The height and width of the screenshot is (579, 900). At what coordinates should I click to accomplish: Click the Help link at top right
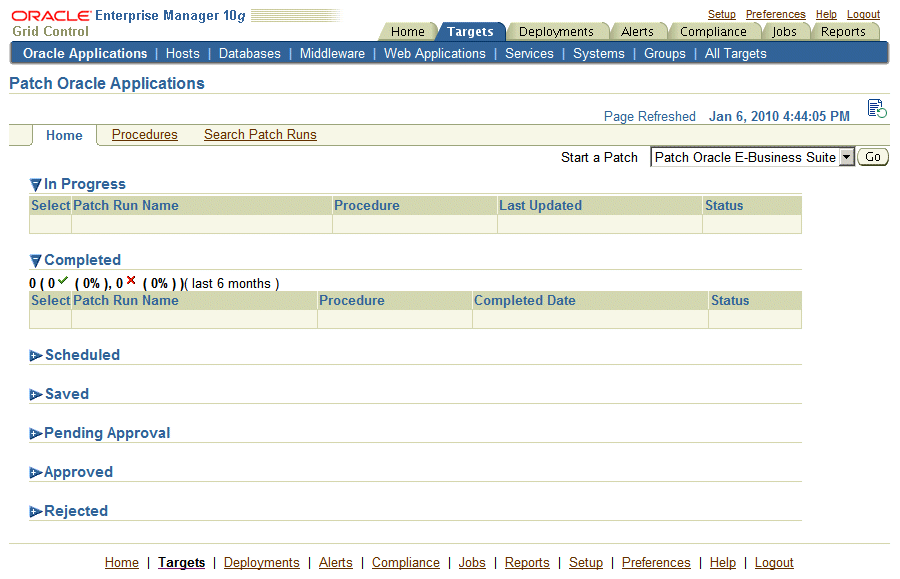pyautogui.click(x=826, y=14)
